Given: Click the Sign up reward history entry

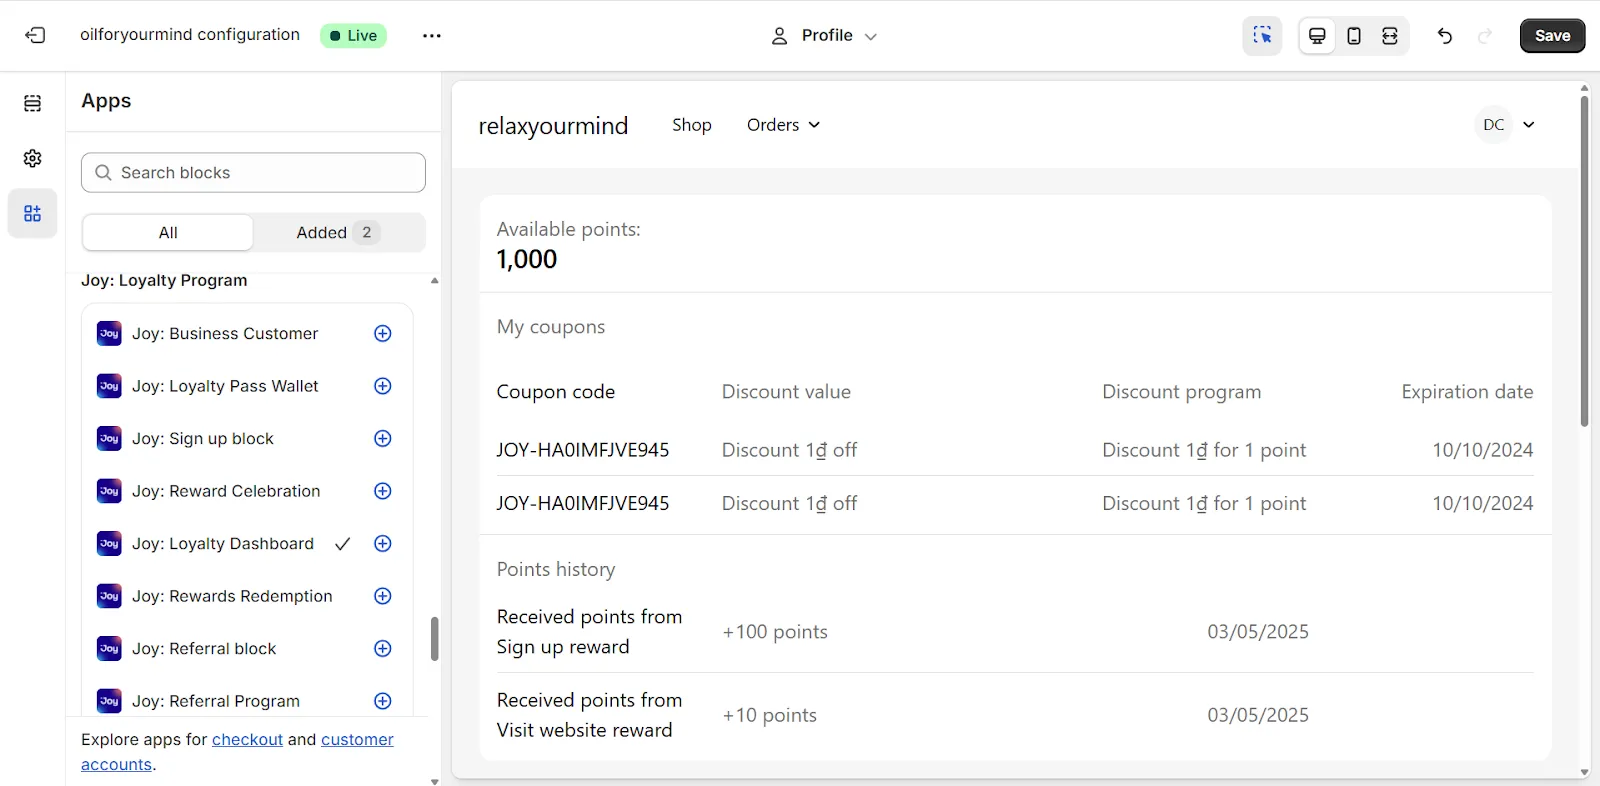Looking at the screenshot, I should tap(589, 632).
